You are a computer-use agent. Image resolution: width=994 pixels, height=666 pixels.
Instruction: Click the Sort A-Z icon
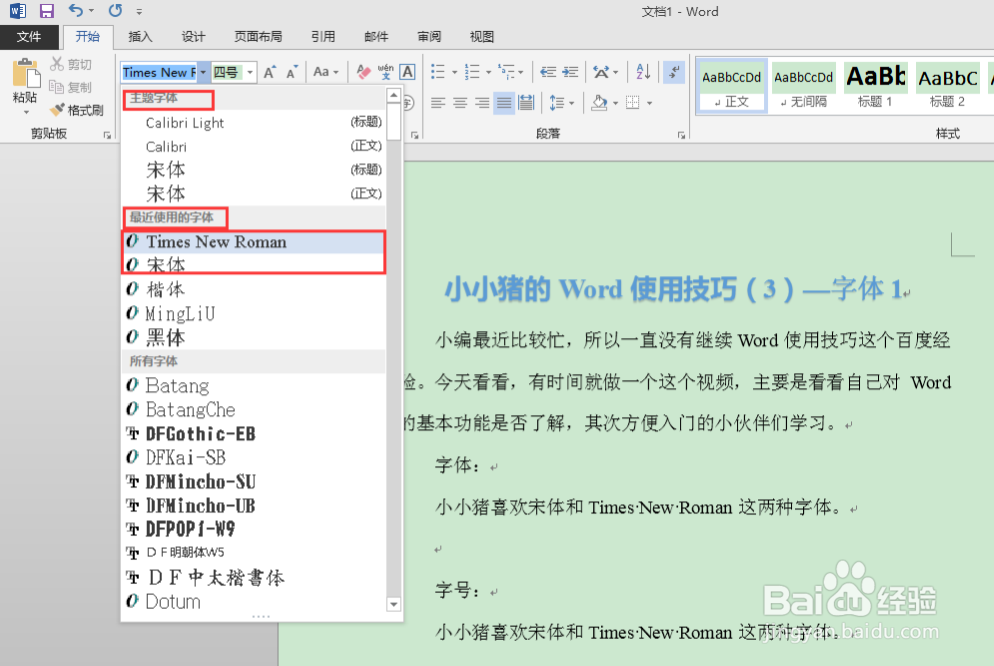(643, 72)
